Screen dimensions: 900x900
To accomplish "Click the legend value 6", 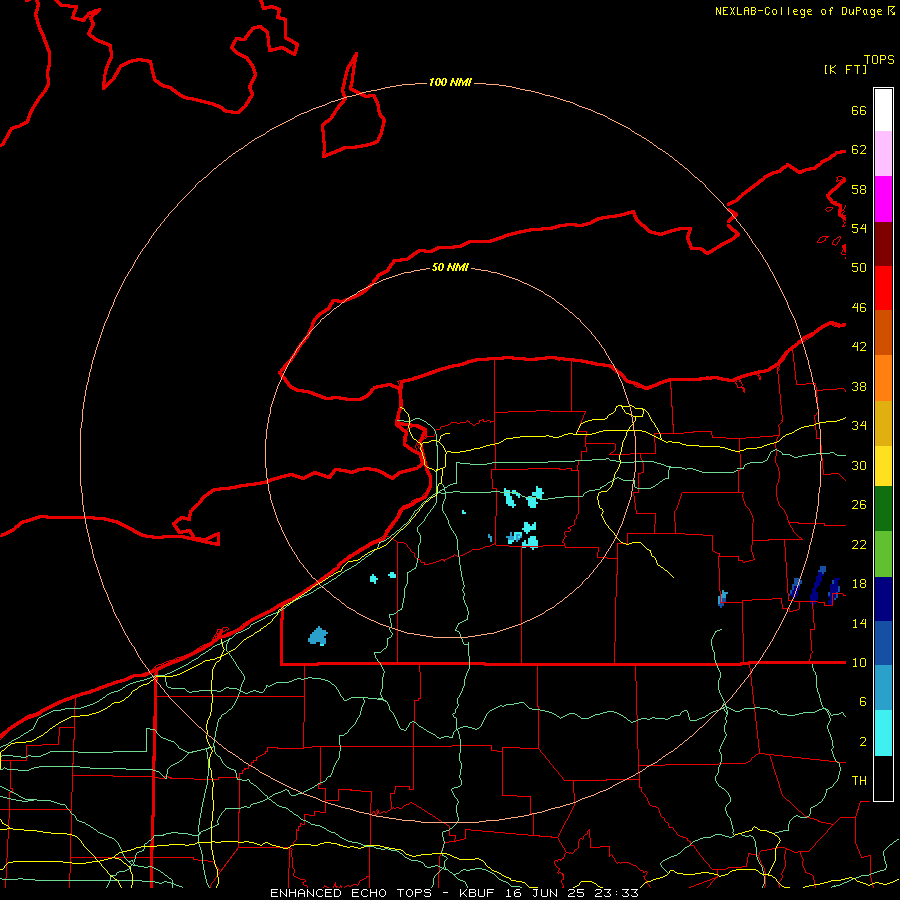I will click(x=862, y=701).
